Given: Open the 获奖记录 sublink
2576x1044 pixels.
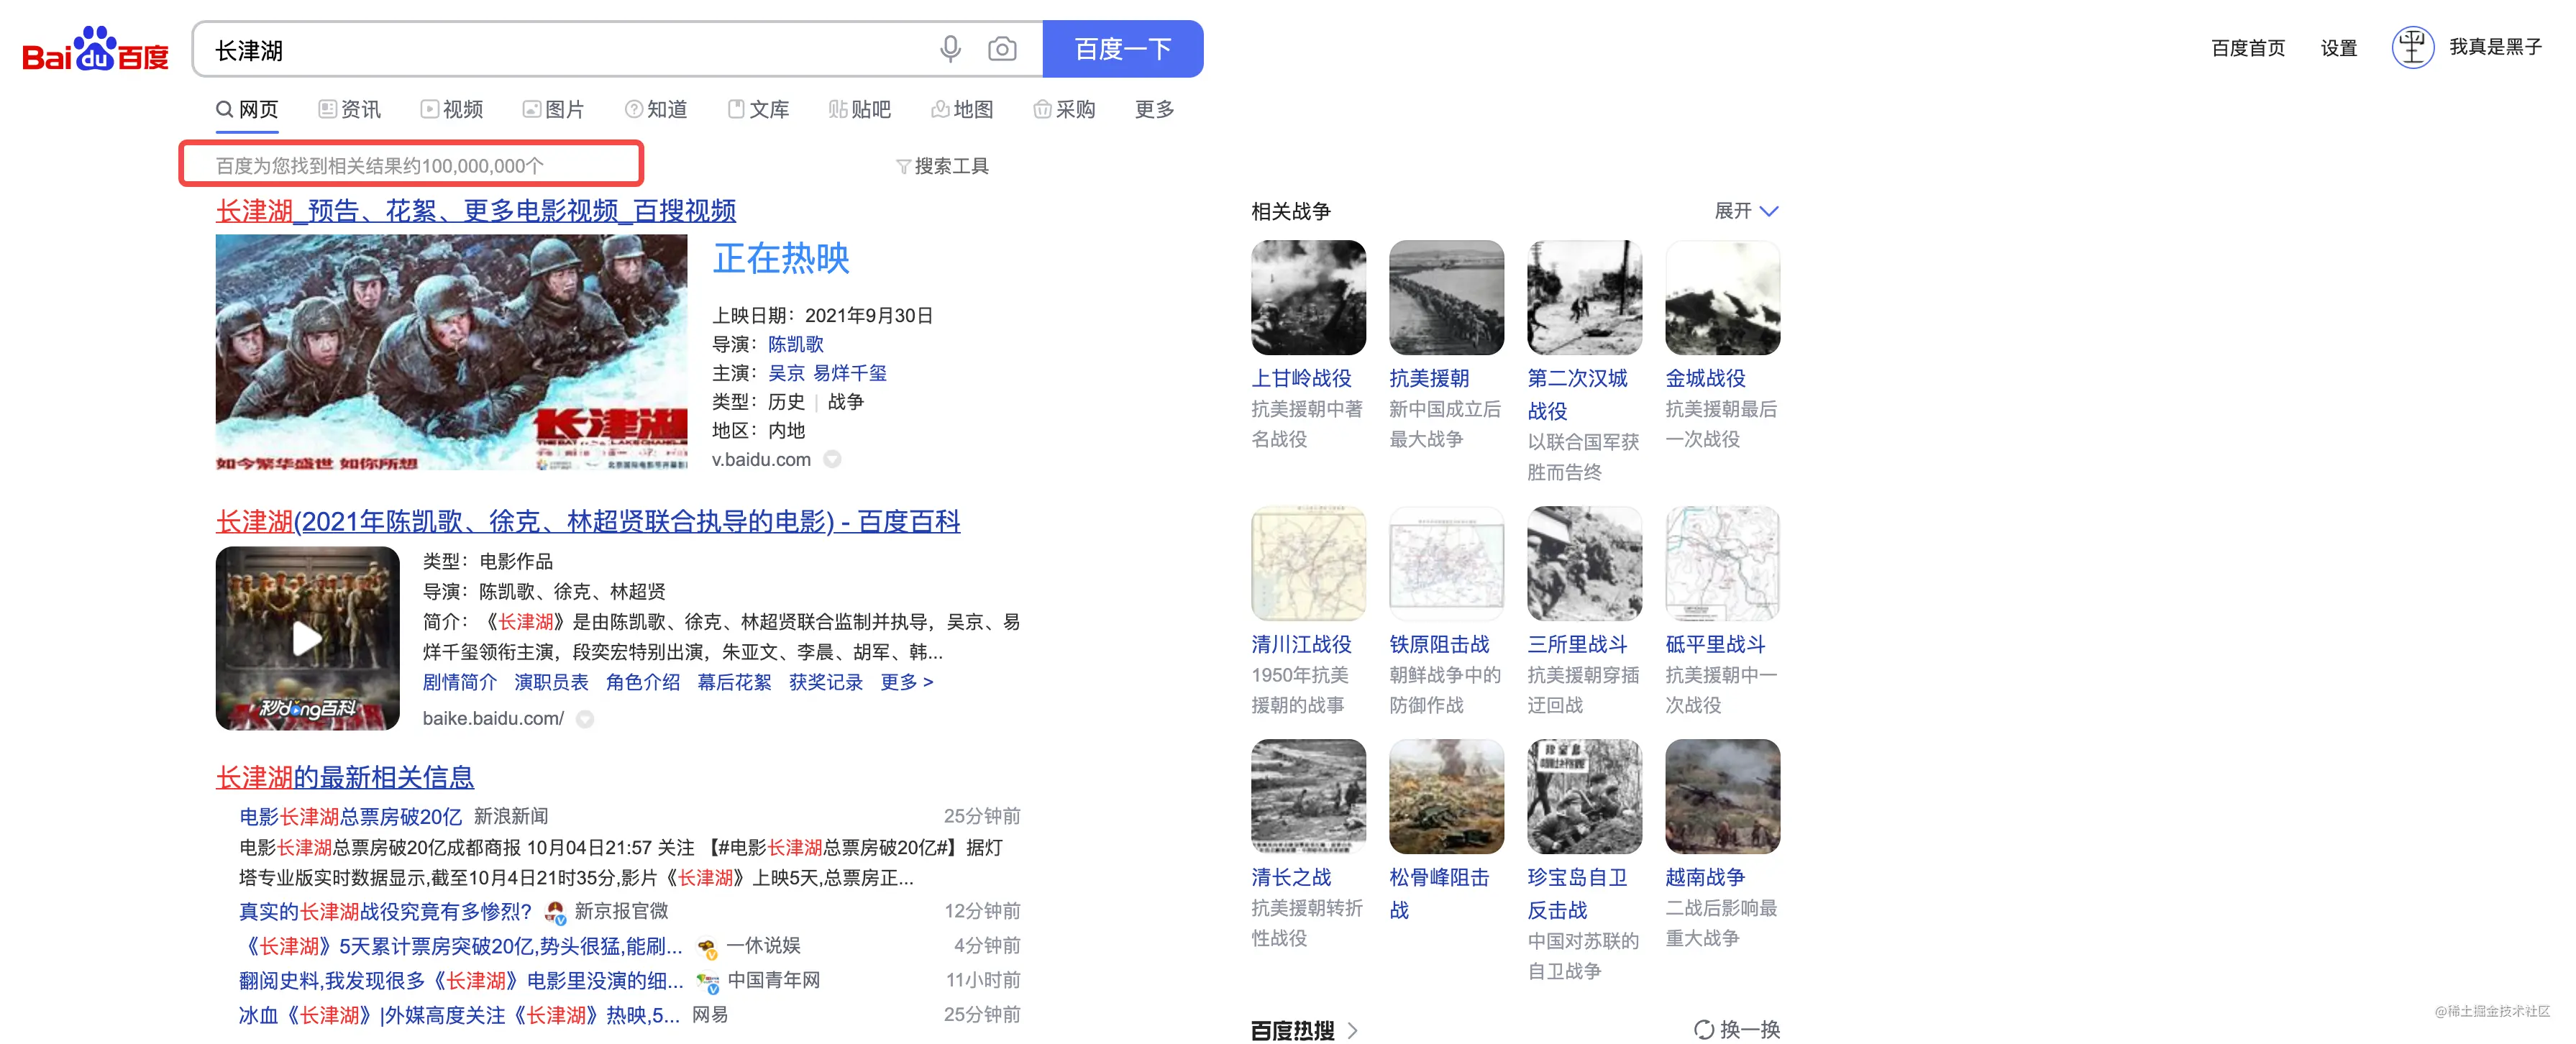Looking at the screenshot, I should click(826, 682).
